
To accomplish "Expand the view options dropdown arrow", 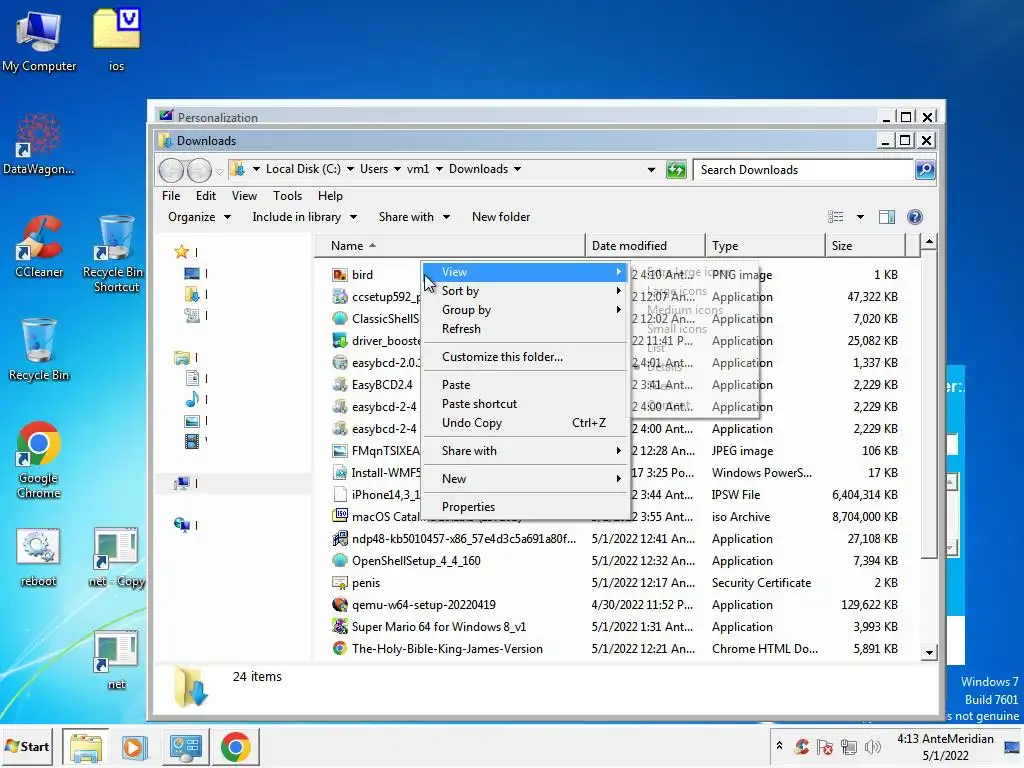I will pyautogui.click(x=860, y=217).
